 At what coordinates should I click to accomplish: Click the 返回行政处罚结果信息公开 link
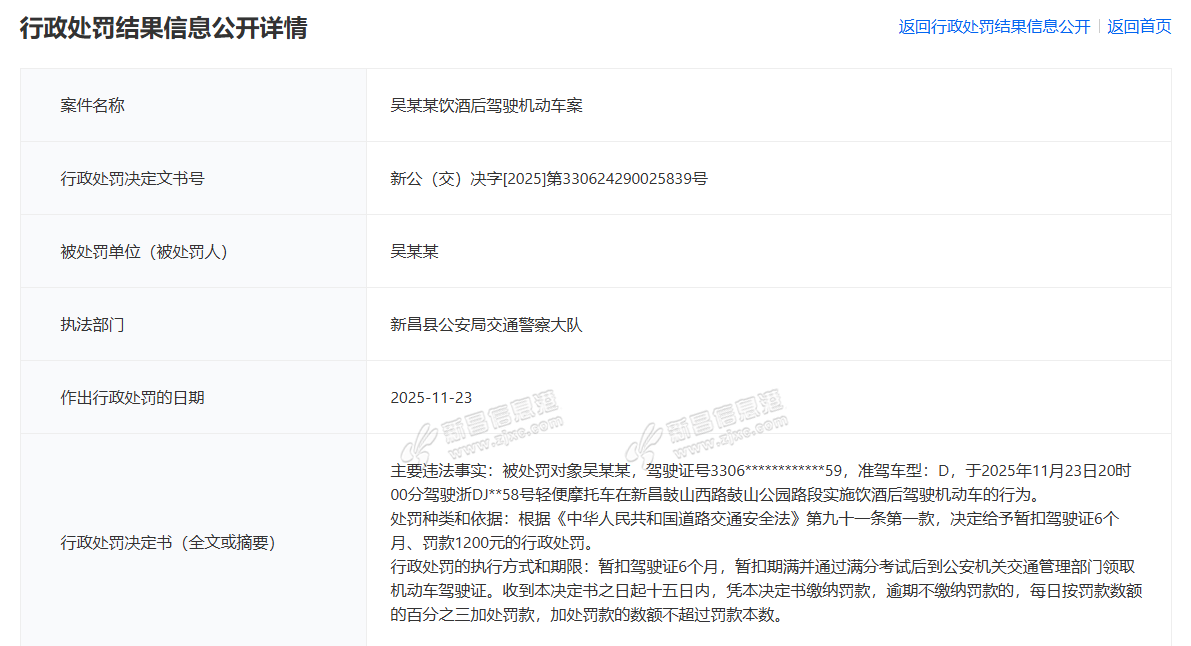point(994,27)
